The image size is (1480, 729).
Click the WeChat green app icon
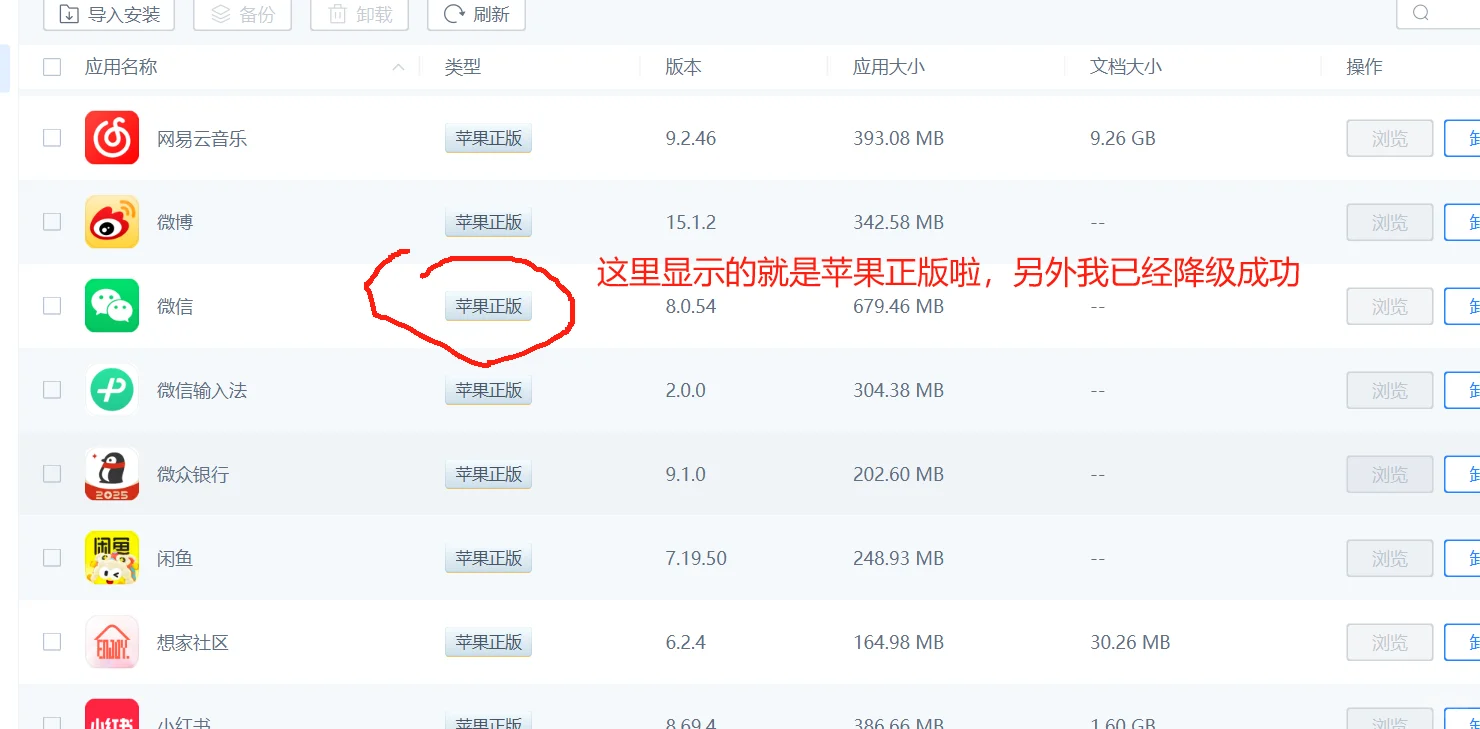click(x=111, y=305)
